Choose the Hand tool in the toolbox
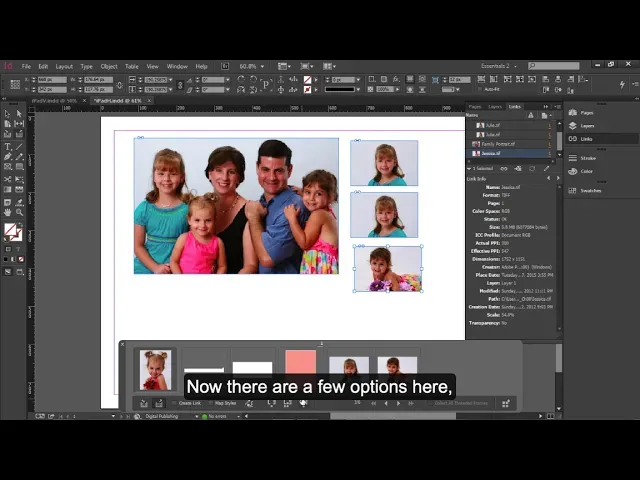The width and height of the screenshot is (640, 480). point(8,212)
